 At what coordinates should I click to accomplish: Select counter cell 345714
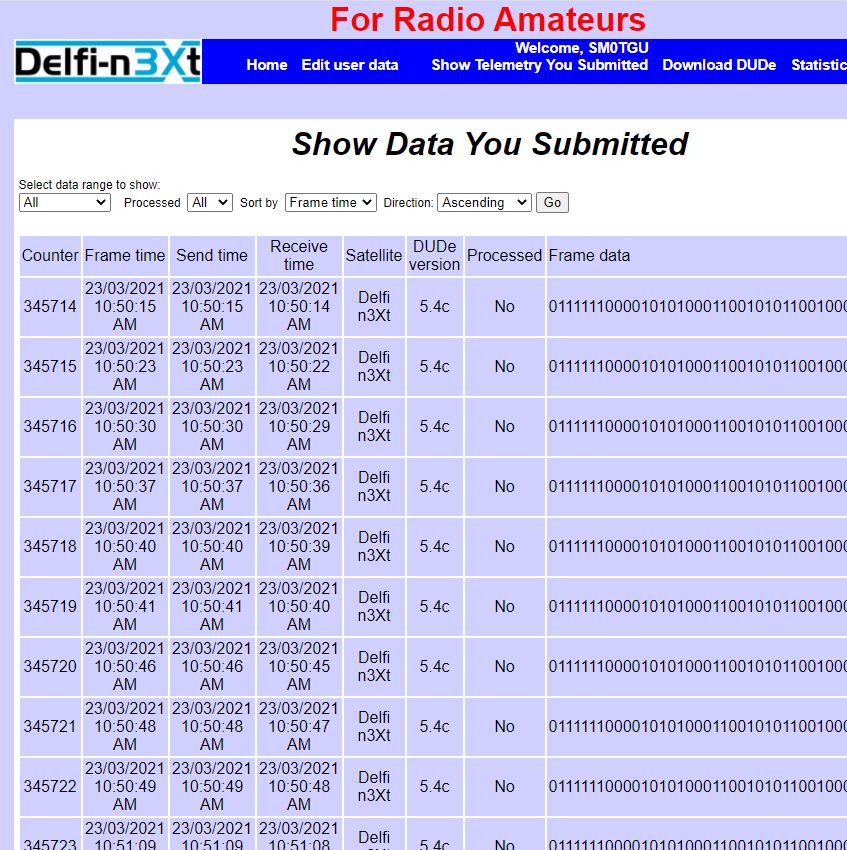click(x=50, y=307)
